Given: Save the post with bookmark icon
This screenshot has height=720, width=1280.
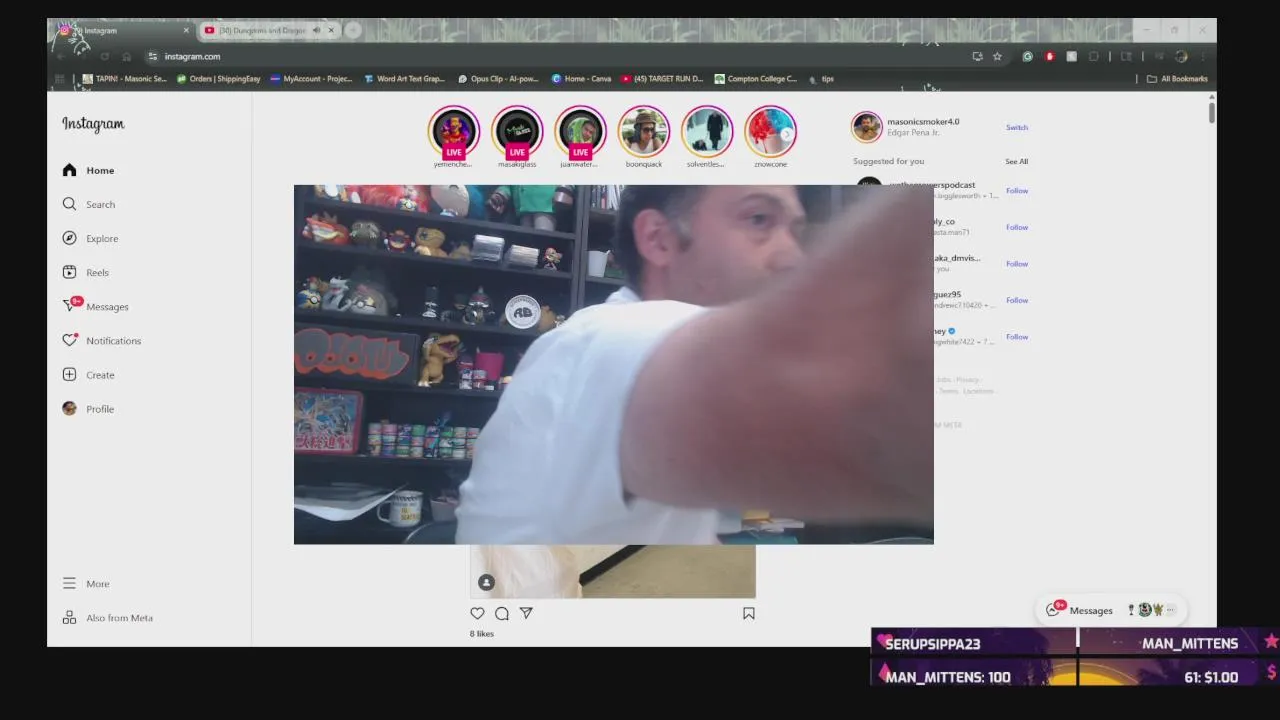Looking at the screenshot, I should coord(748,613).
